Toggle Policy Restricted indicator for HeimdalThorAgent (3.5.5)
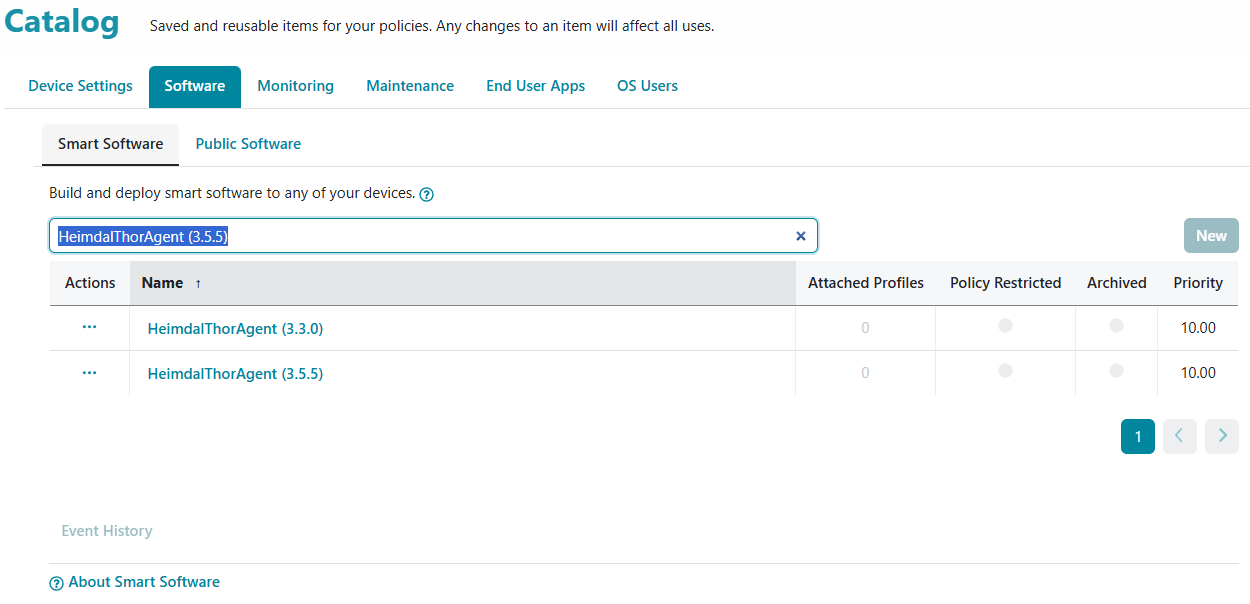Viewport: 1250px width, 604px height. pyautogui.click(x=1005, y=371)
